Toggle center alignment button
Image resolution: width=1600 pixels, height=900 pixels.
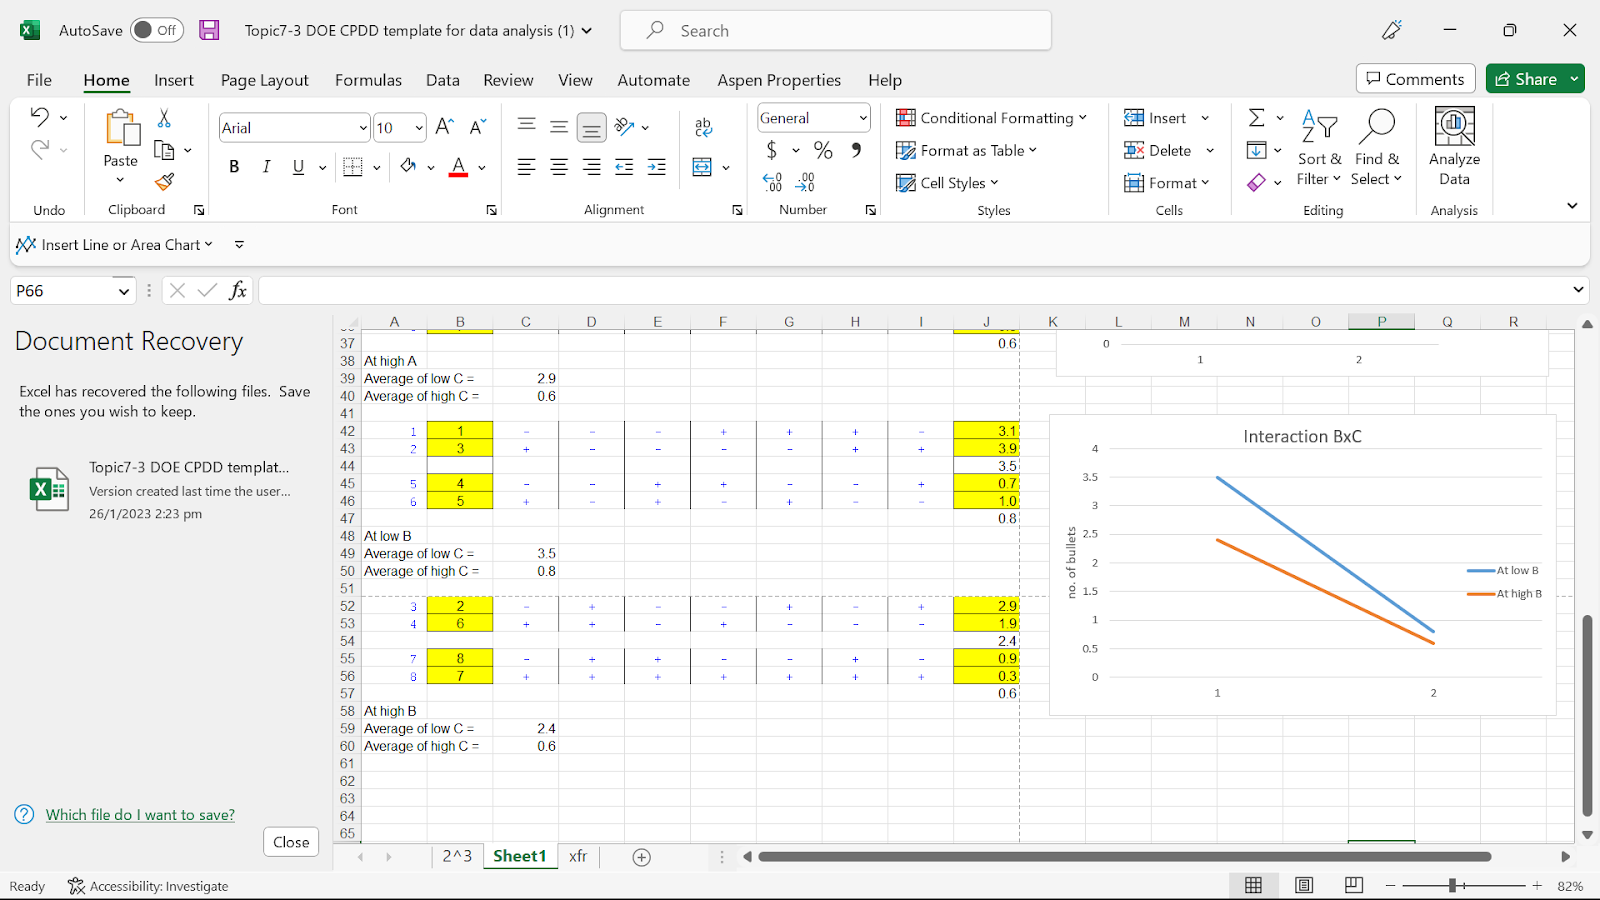tap(559, 167)
